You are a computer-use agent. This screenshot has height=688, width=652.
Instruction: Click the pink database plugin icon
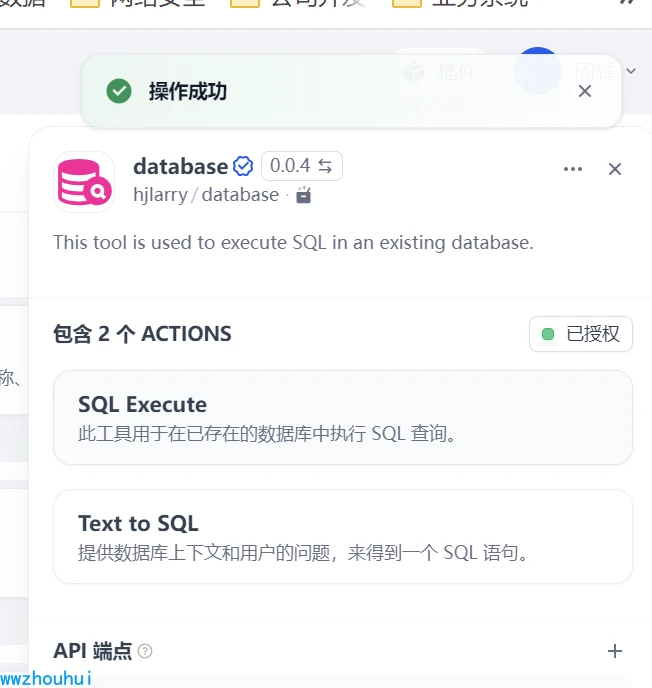(84, 182)
